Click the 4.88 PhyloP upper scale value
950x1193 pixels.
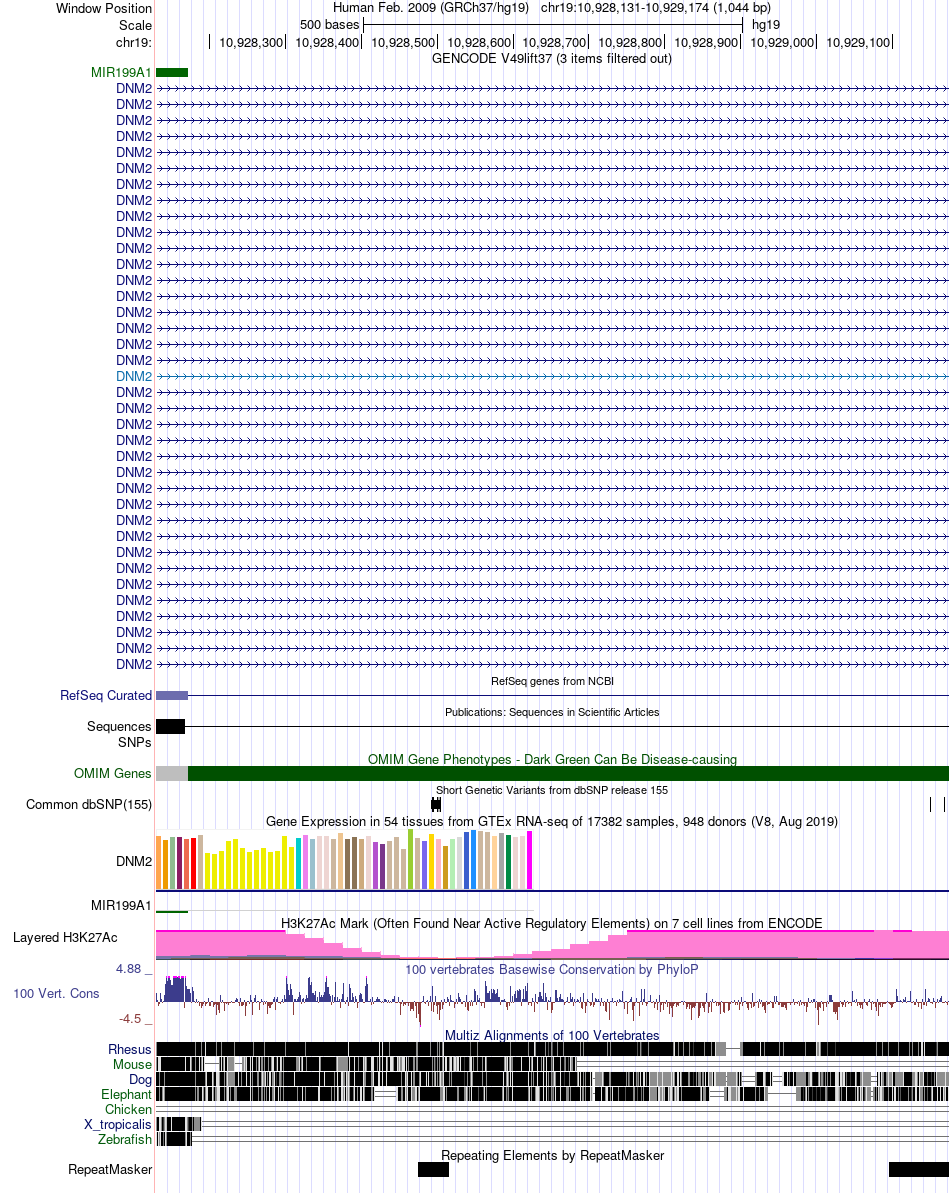tap(129, 969)
